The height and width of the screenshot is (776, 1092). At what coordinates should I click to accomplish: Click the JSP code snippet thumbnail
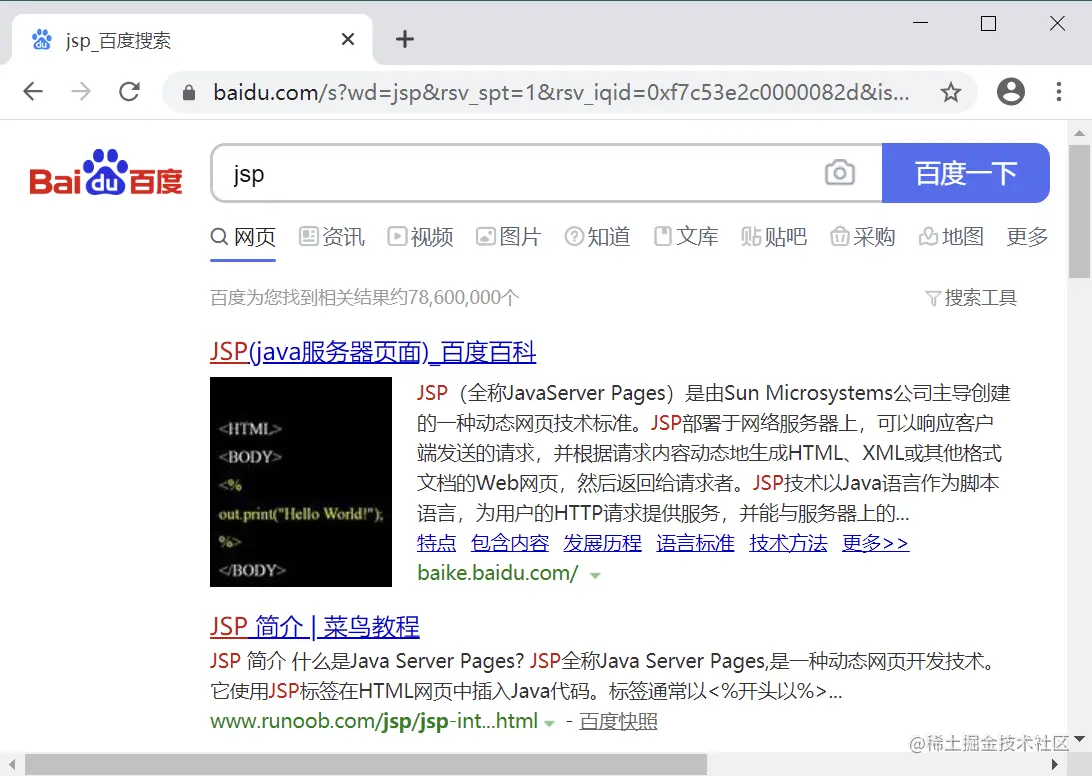300,481
